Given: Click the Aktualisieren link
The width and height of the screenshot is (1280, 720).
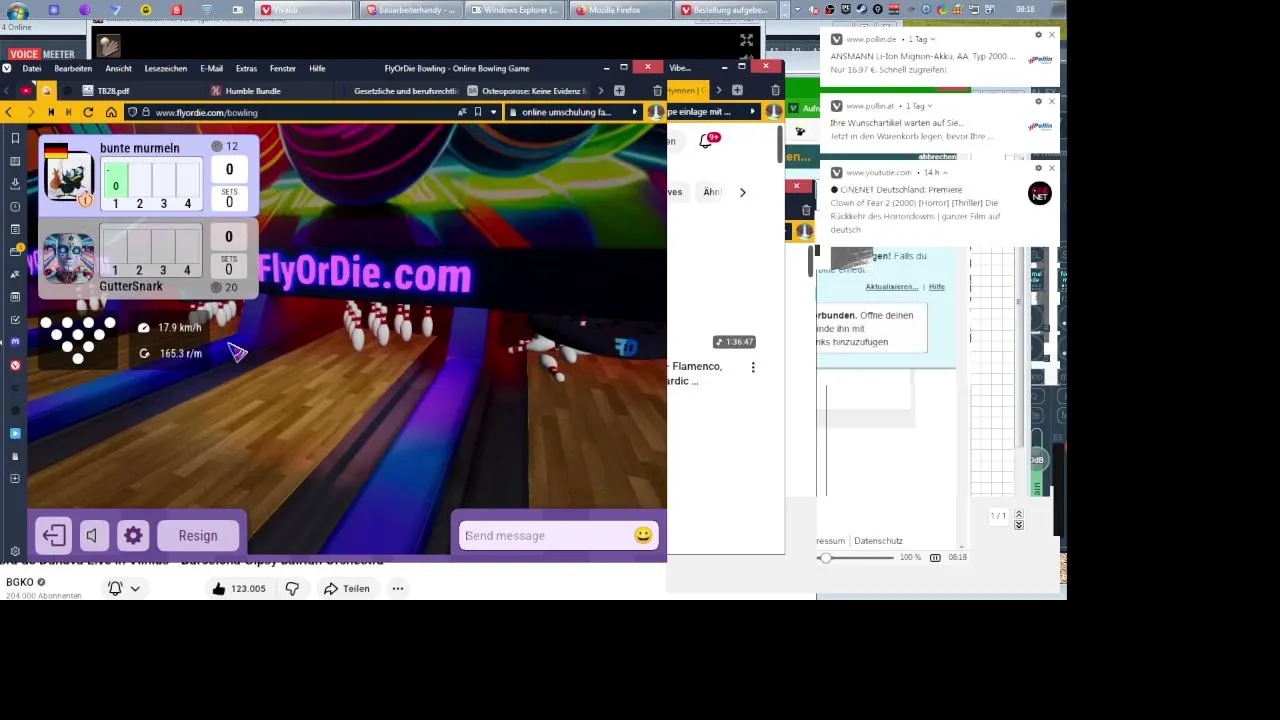Looking at the screenshot, I should pos(891,287).
